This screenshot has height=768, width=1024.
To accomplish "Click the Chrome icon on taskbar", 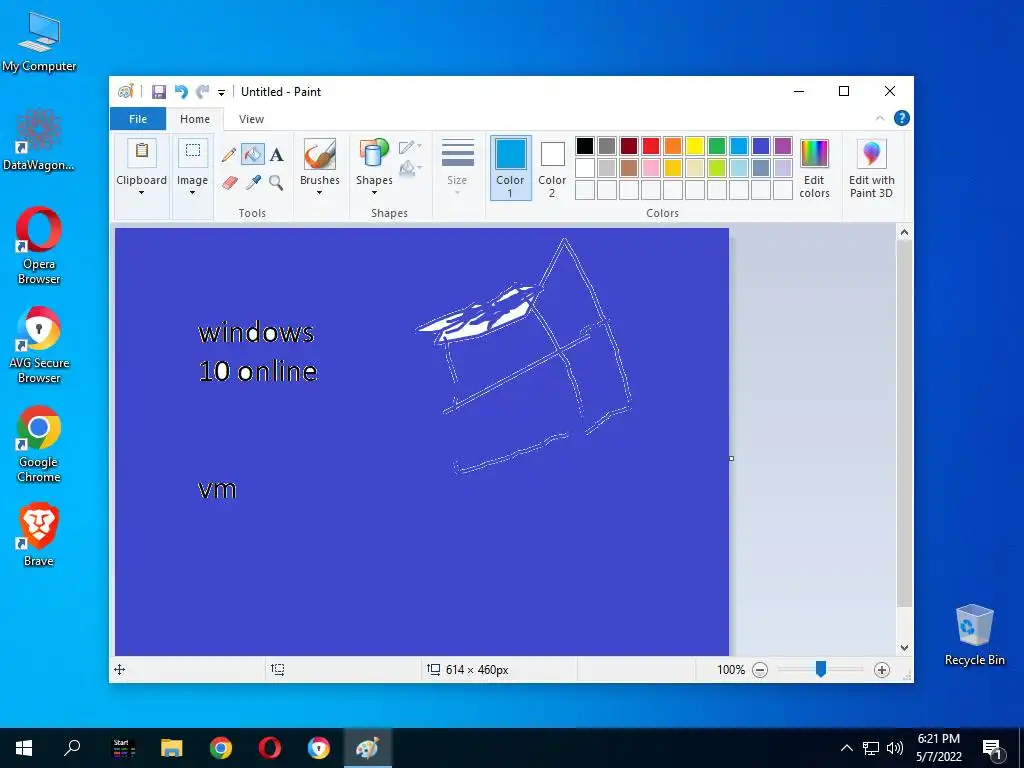I will 221,748.
